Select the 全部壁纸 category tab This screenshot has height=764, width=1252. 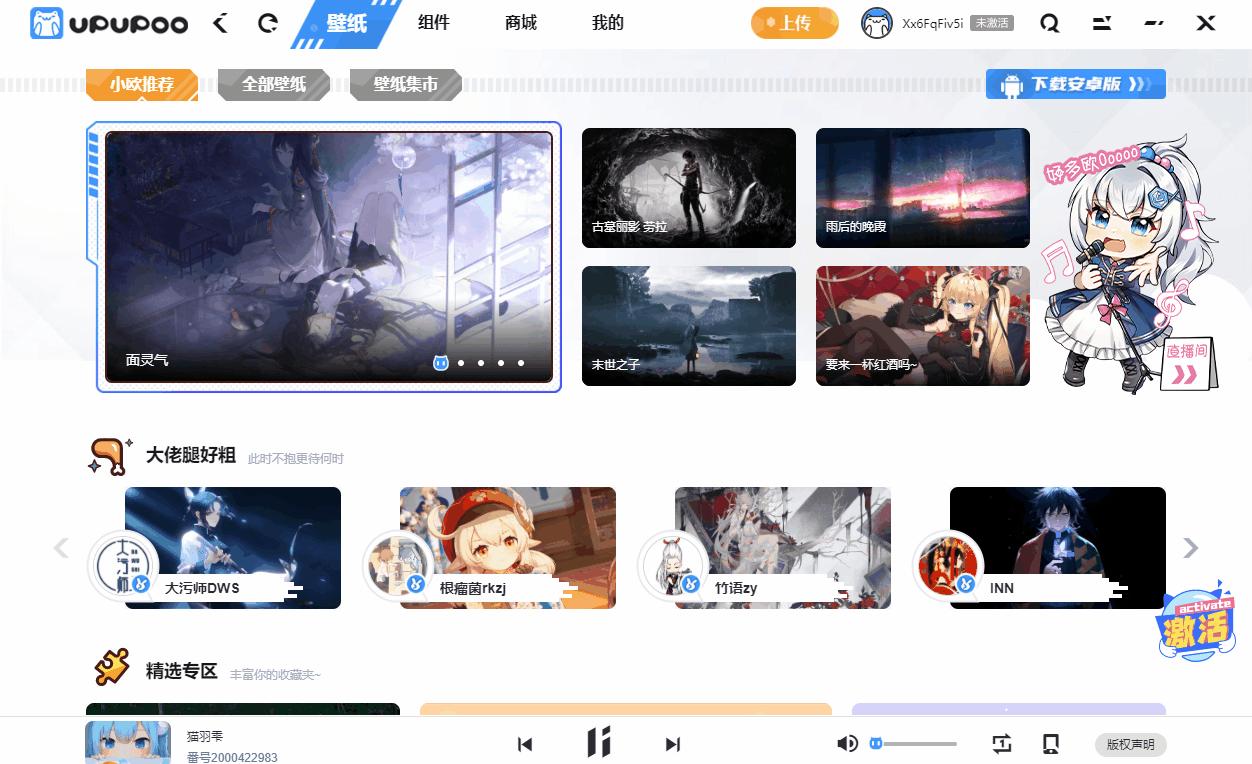click(273, 85)
